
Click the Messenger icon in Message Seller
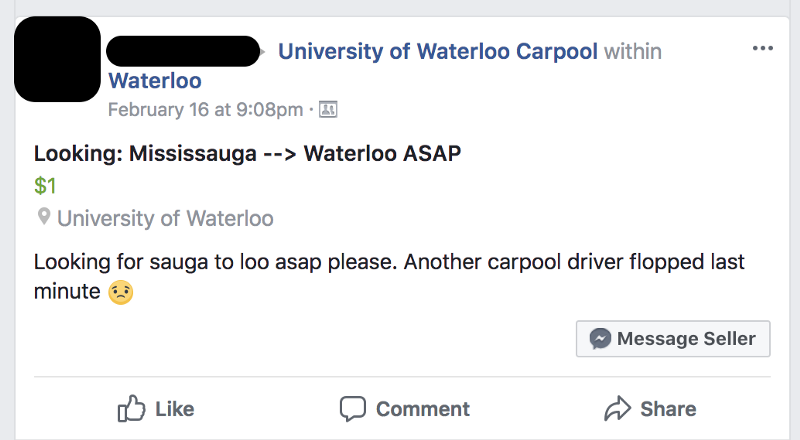[600, 338]
